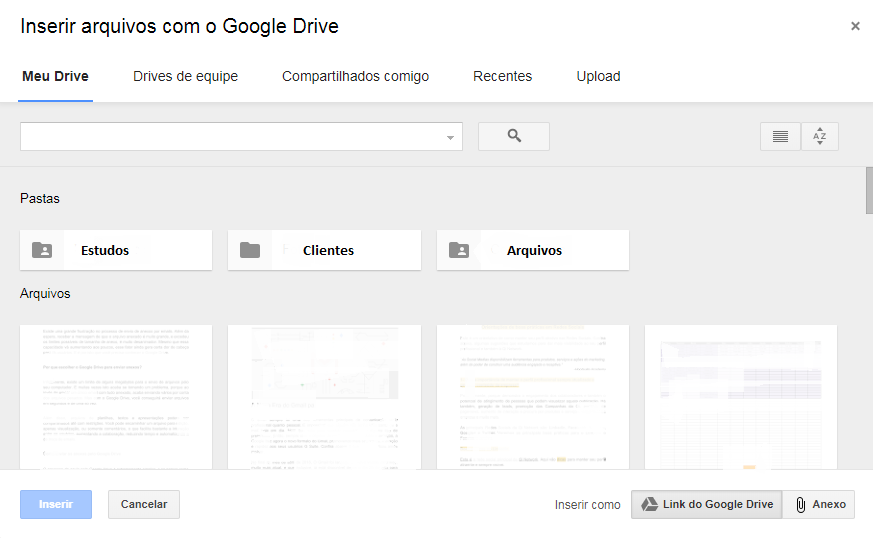This screenshot has width=873, height=538.
Task: Switch to Drives de equipe tab
Action: (185, 76)
